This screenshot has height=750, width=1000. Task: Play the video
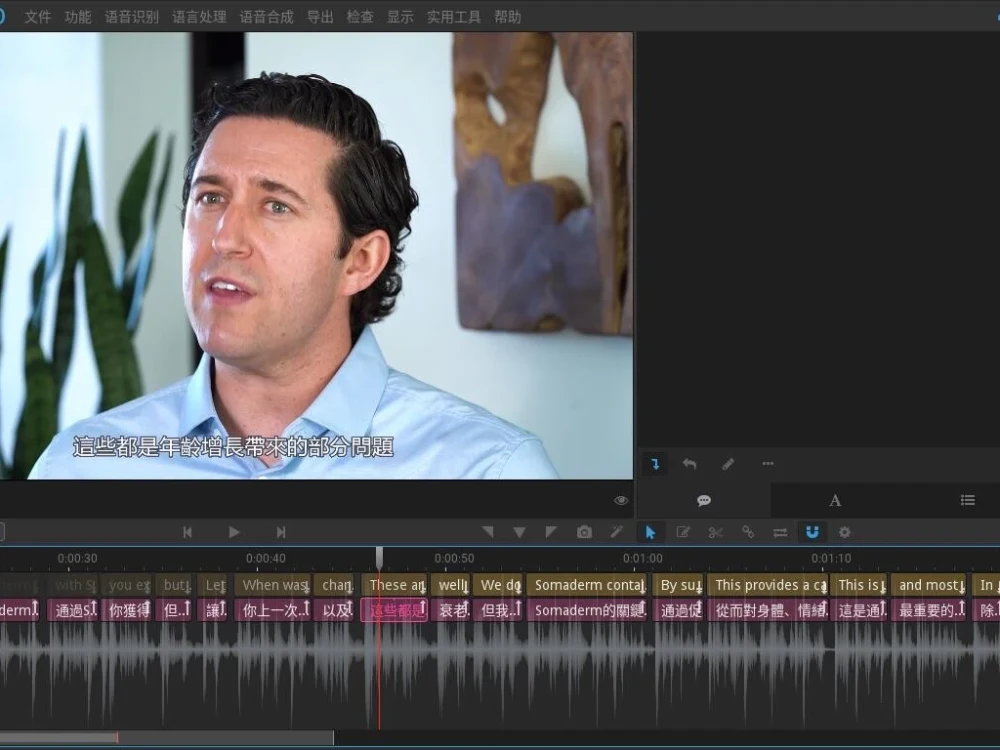click(x=234, y=532)
